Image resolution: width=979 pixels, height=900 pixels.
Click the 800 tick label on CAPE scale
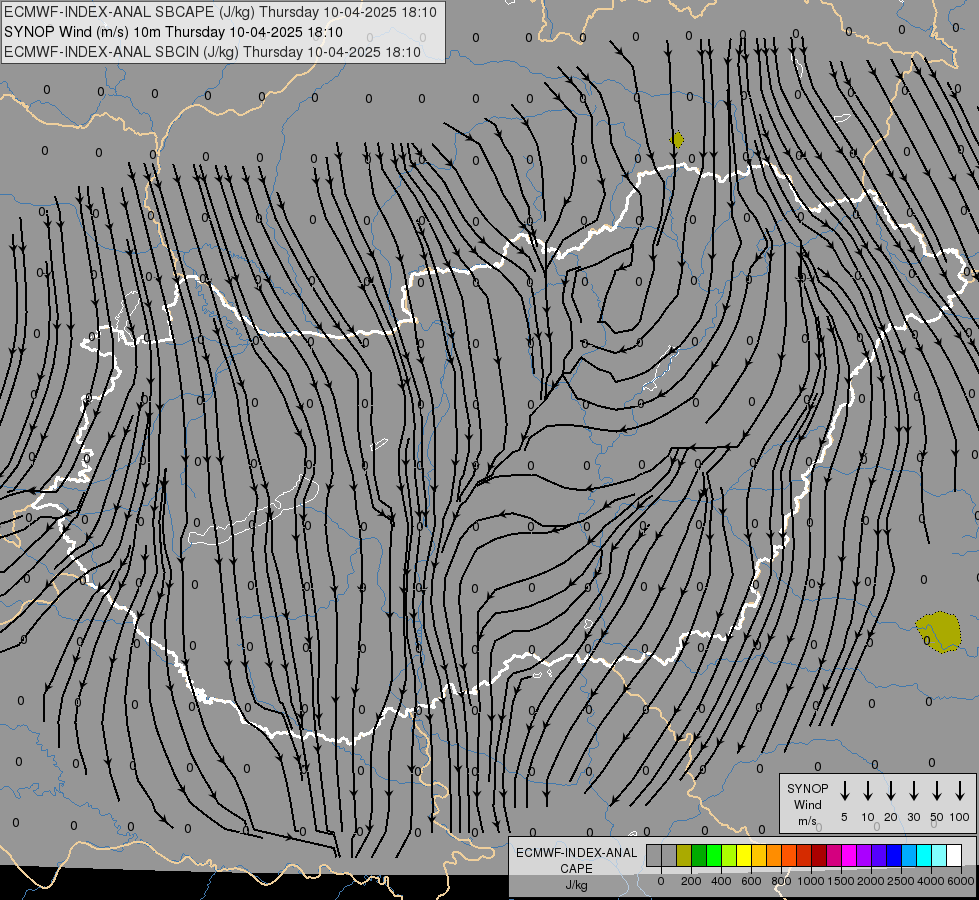point(781,881)
